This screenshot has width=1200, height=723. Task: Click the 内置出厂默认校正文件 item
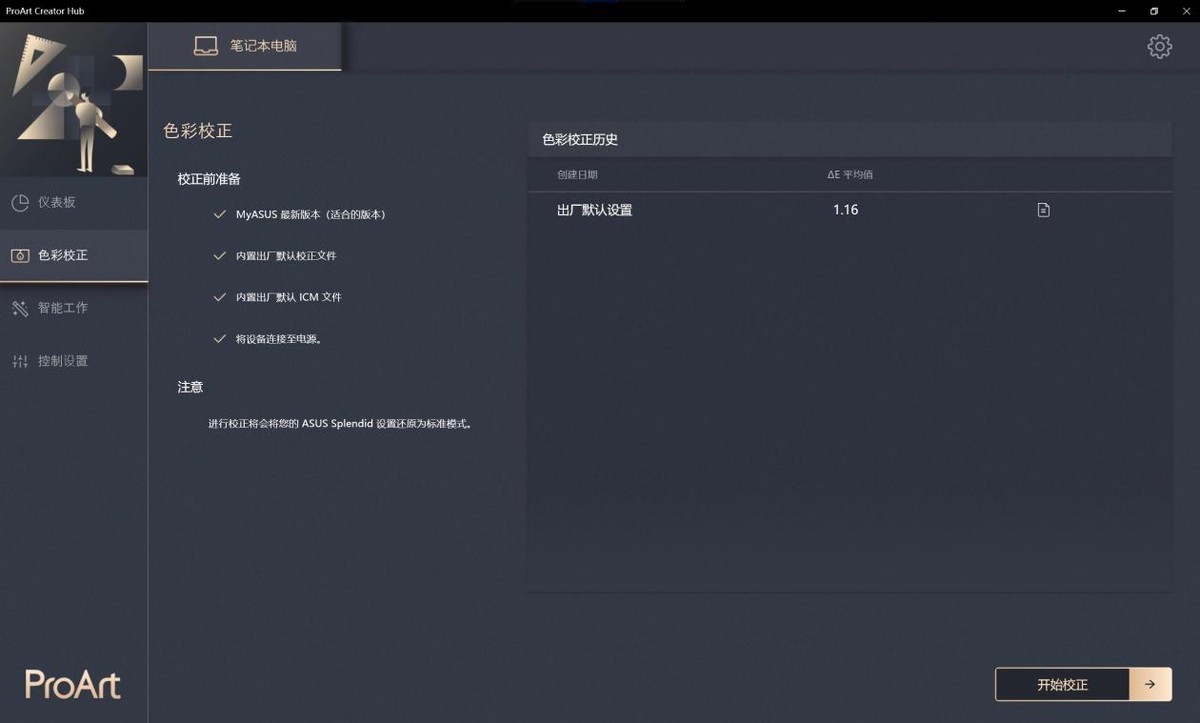pos(286,256)
